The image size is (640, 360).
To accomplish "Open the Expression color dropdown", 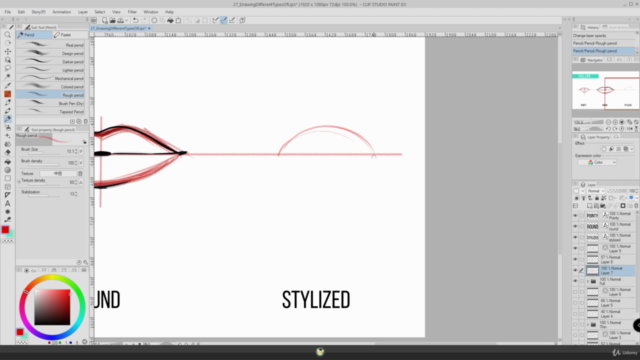I will tap(597, 162).
